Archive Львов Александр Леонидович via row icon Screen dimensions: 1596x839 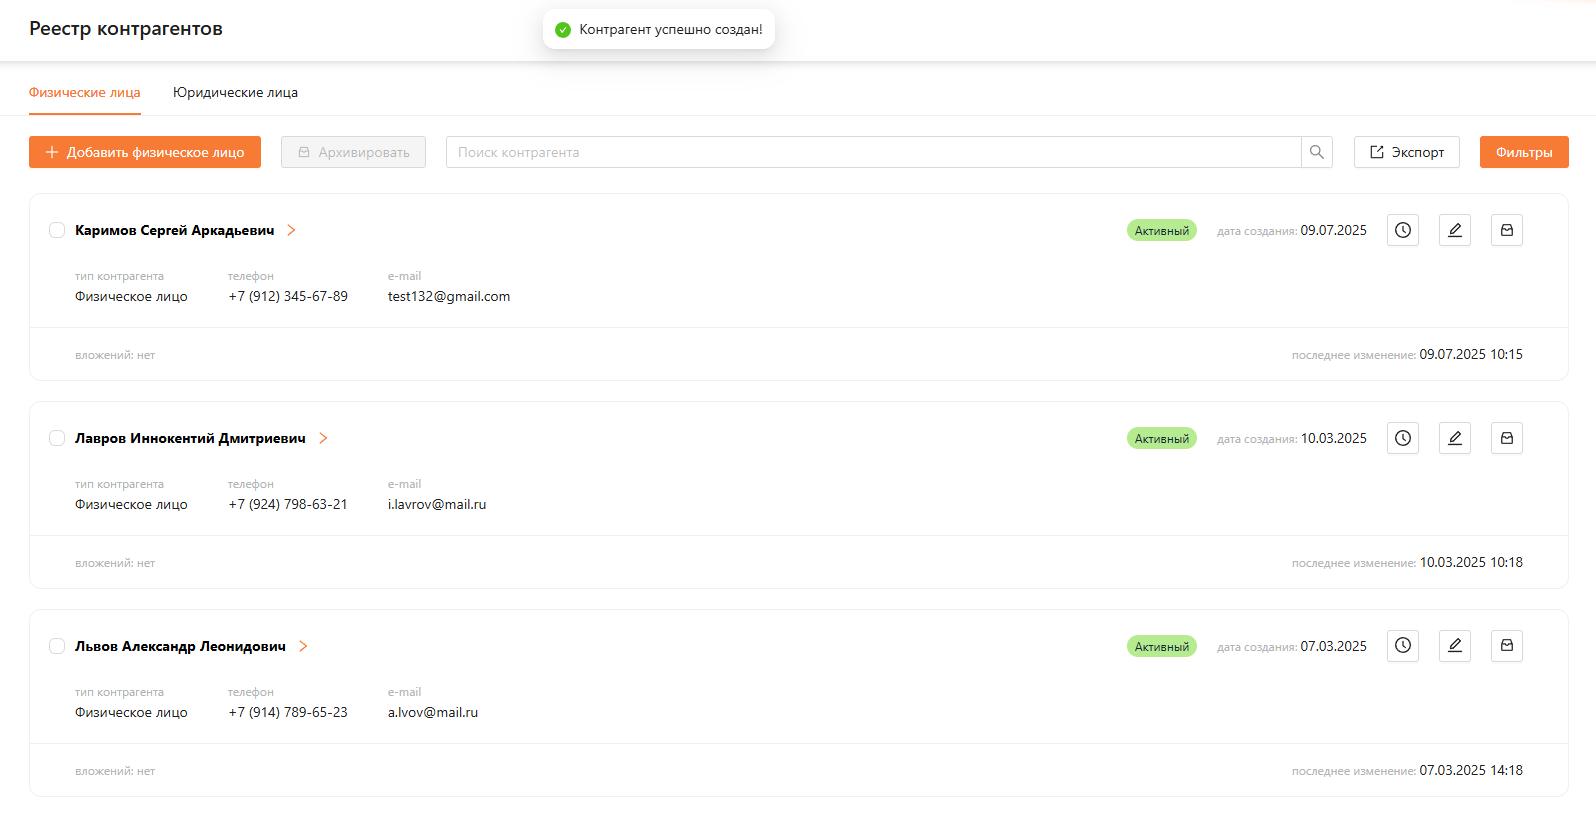coord(1506,646)
